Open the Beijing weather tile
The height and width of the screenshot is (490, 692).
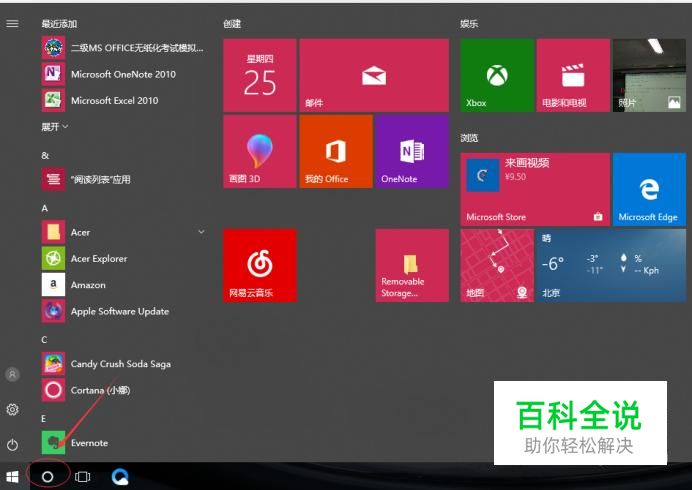[x=611, y=265]
